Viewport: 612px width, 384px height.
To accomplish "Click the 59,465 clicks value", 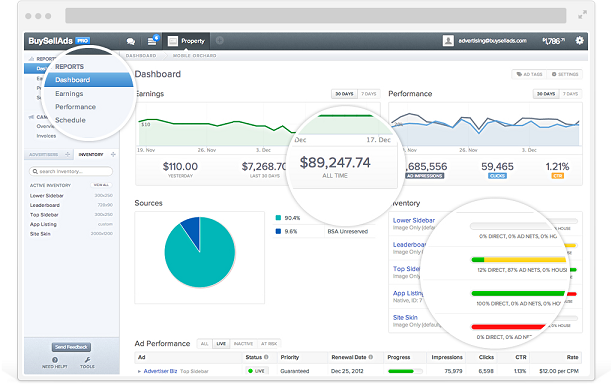I will (497, 167).
